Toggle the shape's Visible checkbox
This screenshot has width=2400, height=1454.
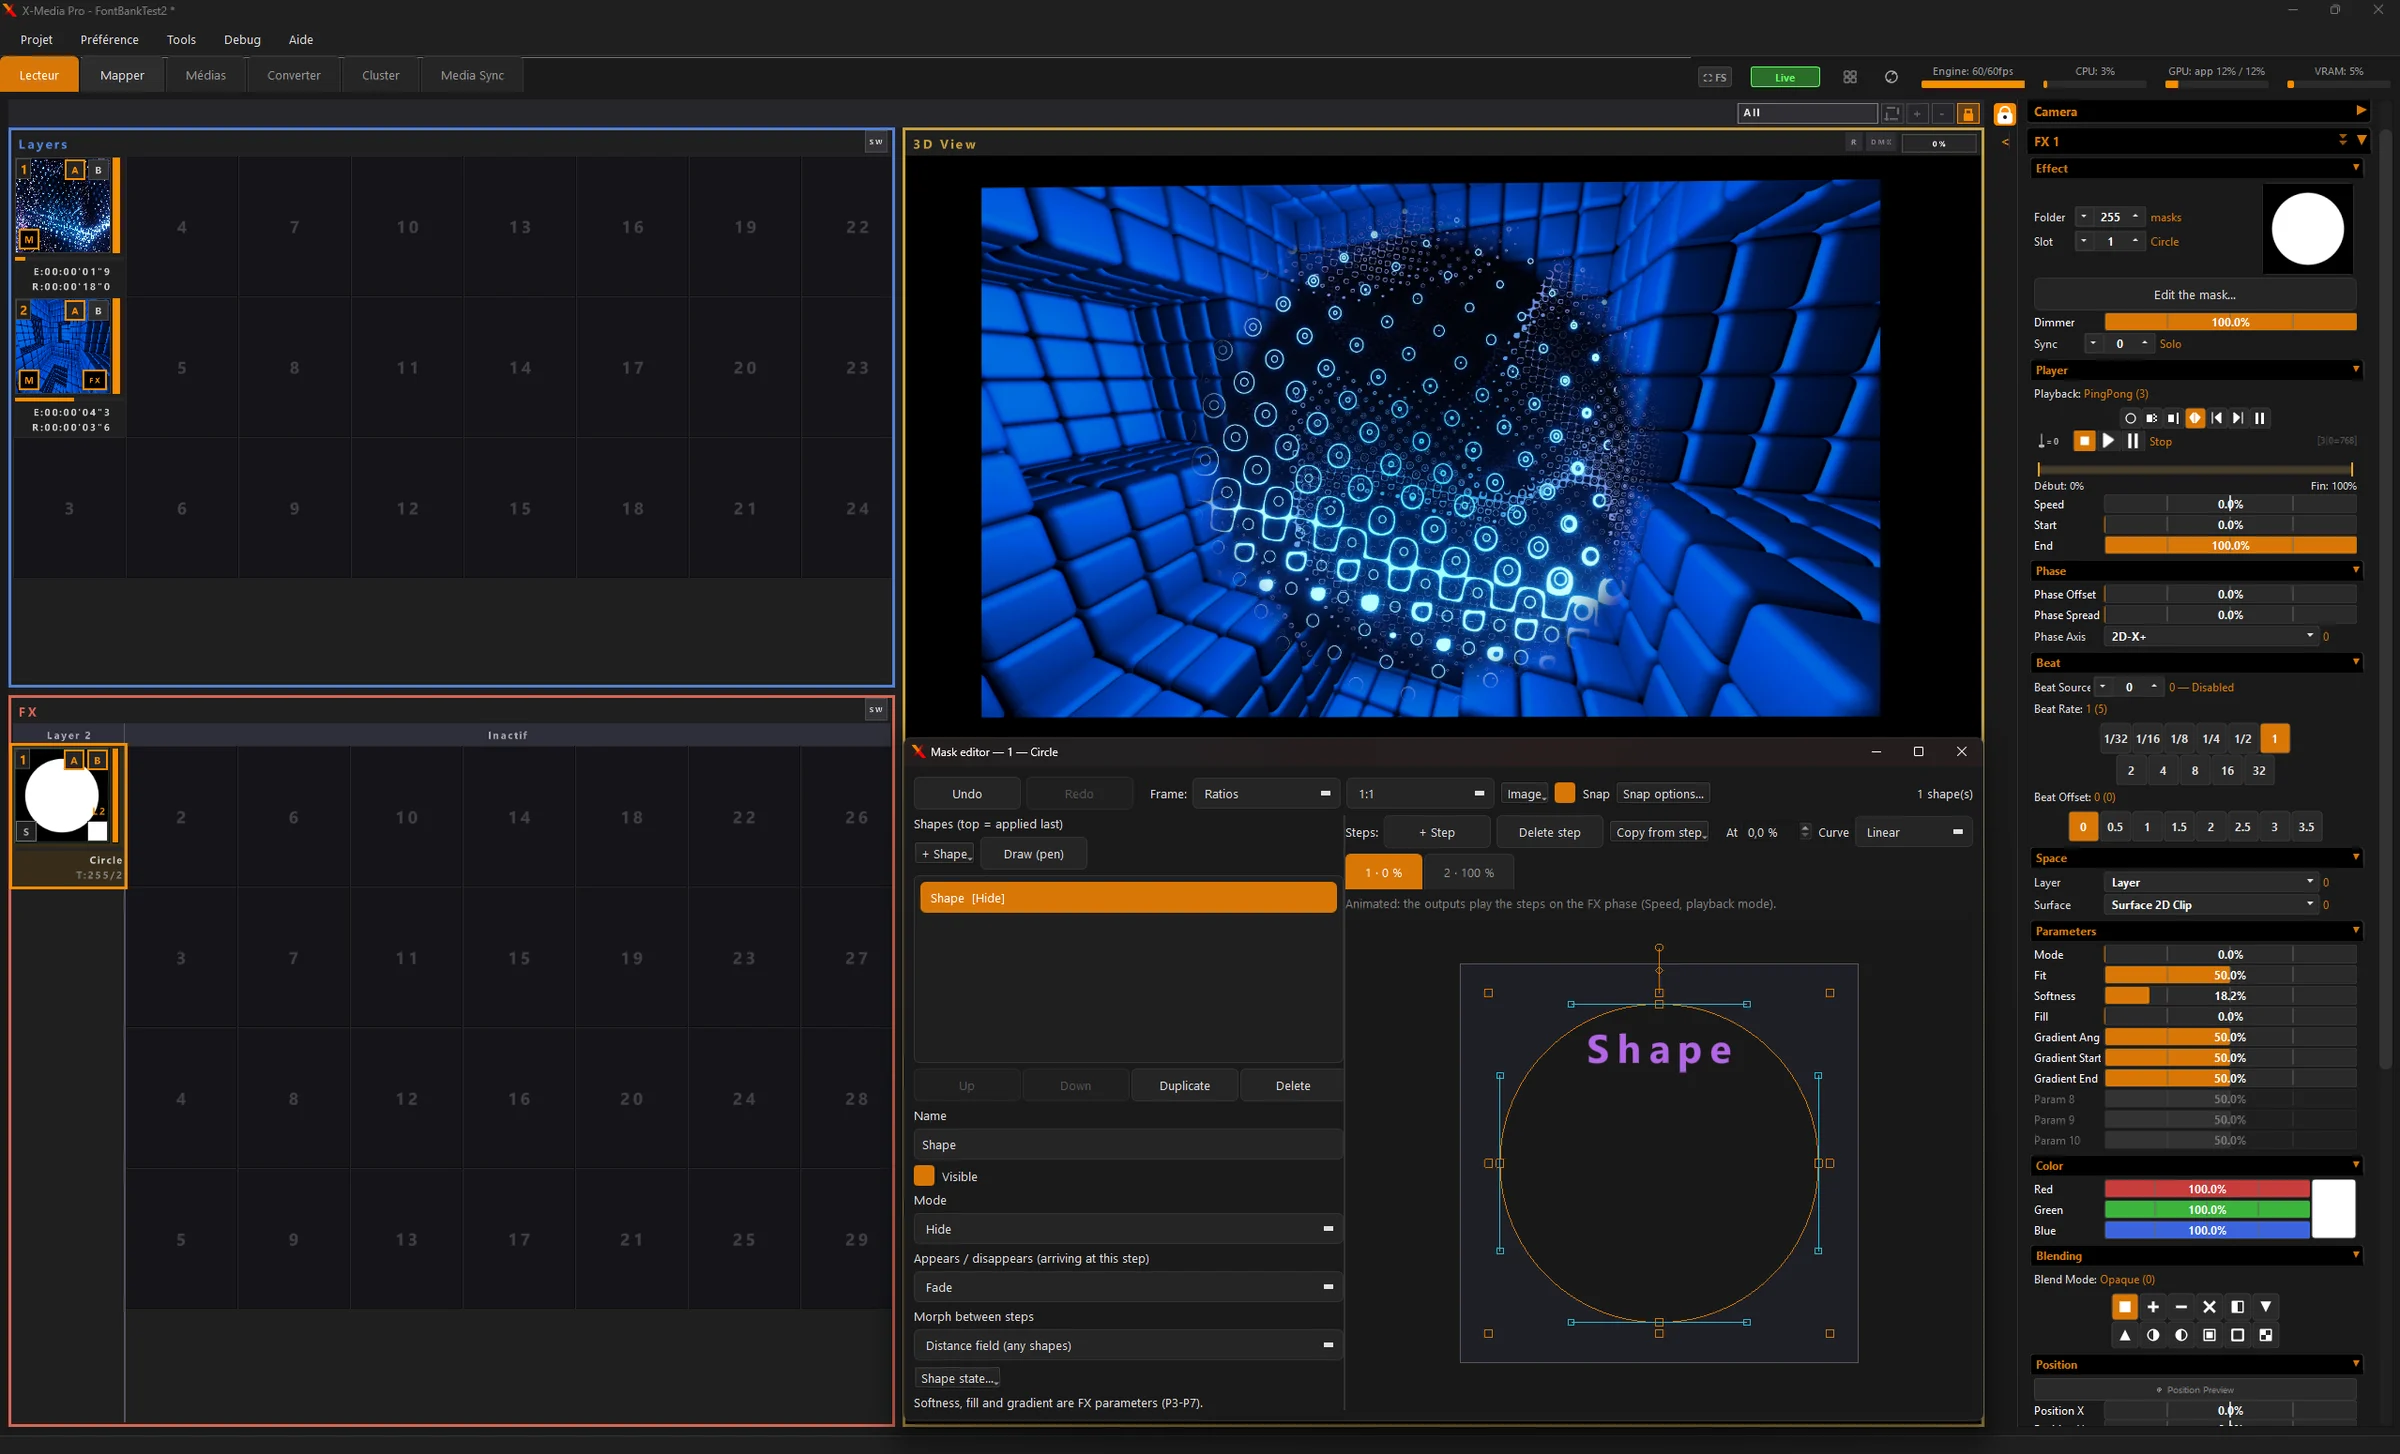tap(924, 1176)
